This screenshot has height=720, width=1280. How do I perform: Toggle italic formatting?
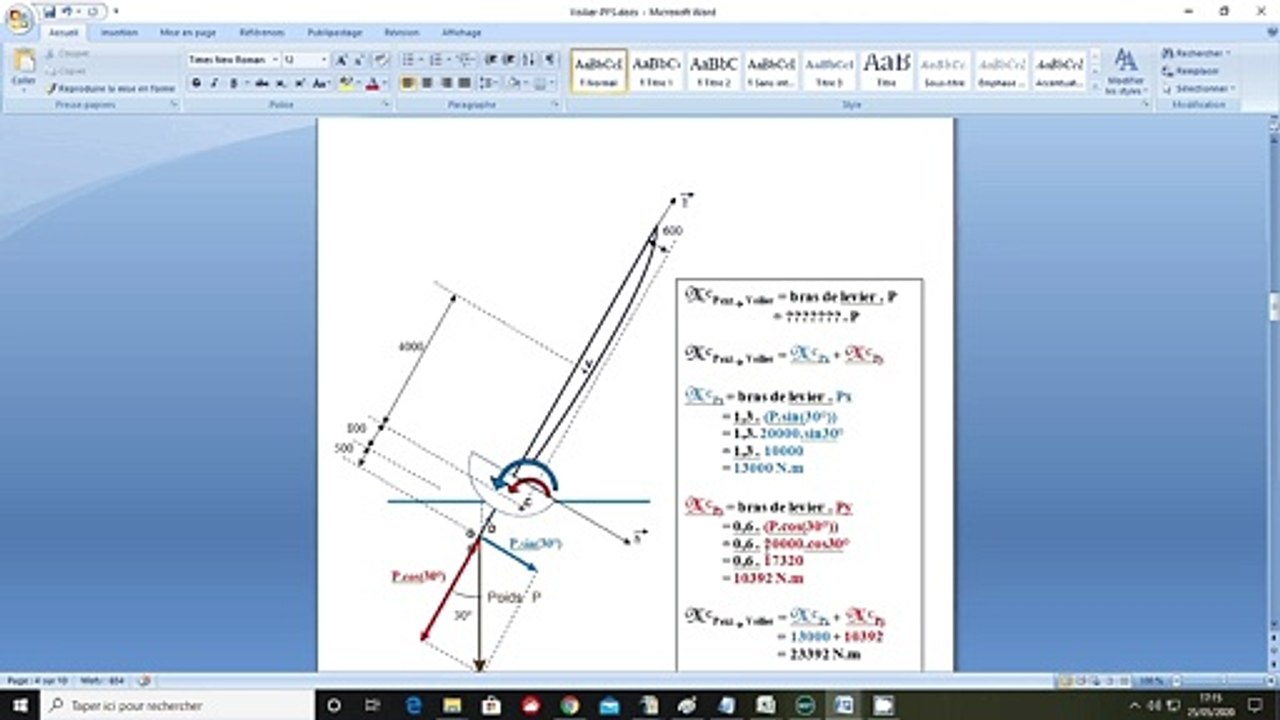coord(214,83)
